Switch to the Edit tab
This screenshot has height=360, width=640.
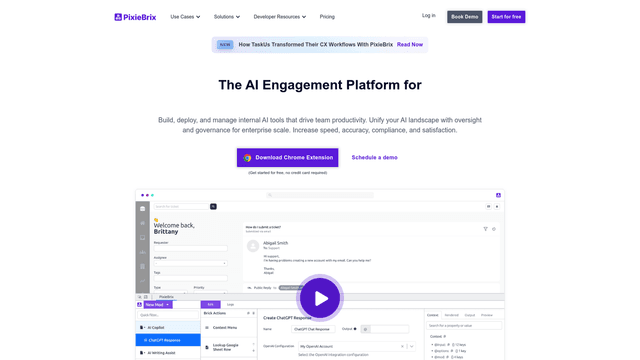[211, 304]
